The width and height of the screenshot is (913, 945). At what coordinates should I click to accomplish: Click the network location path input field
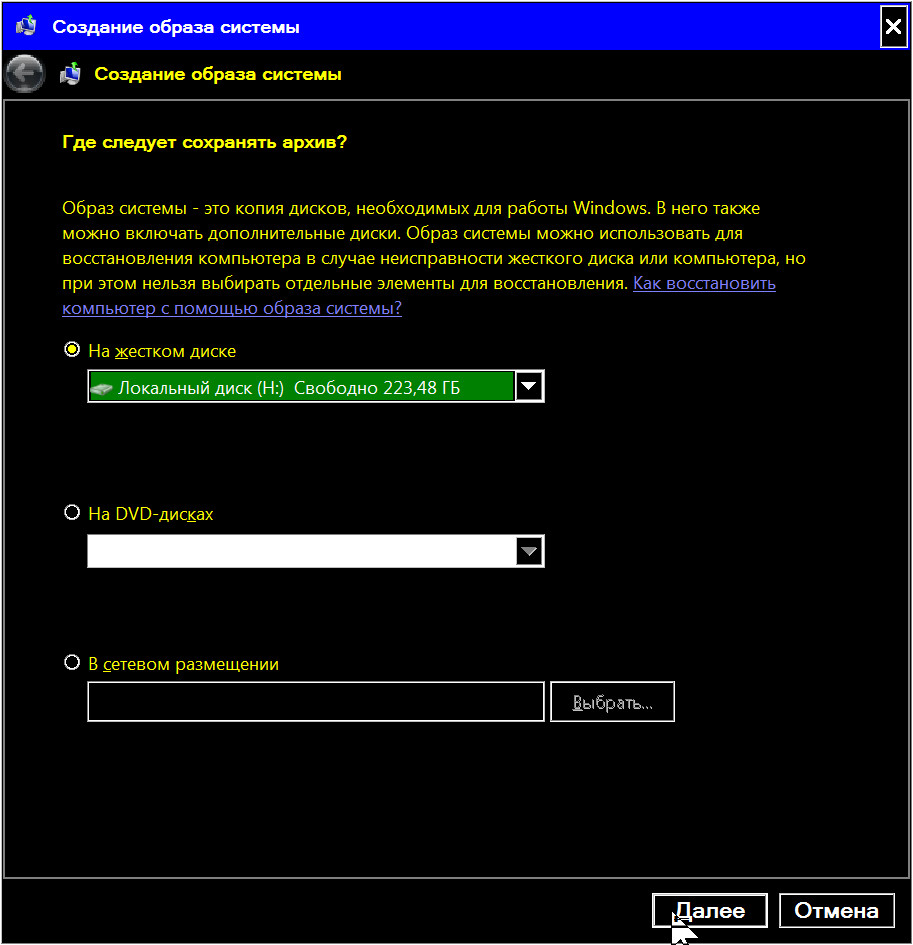[315, 702]
